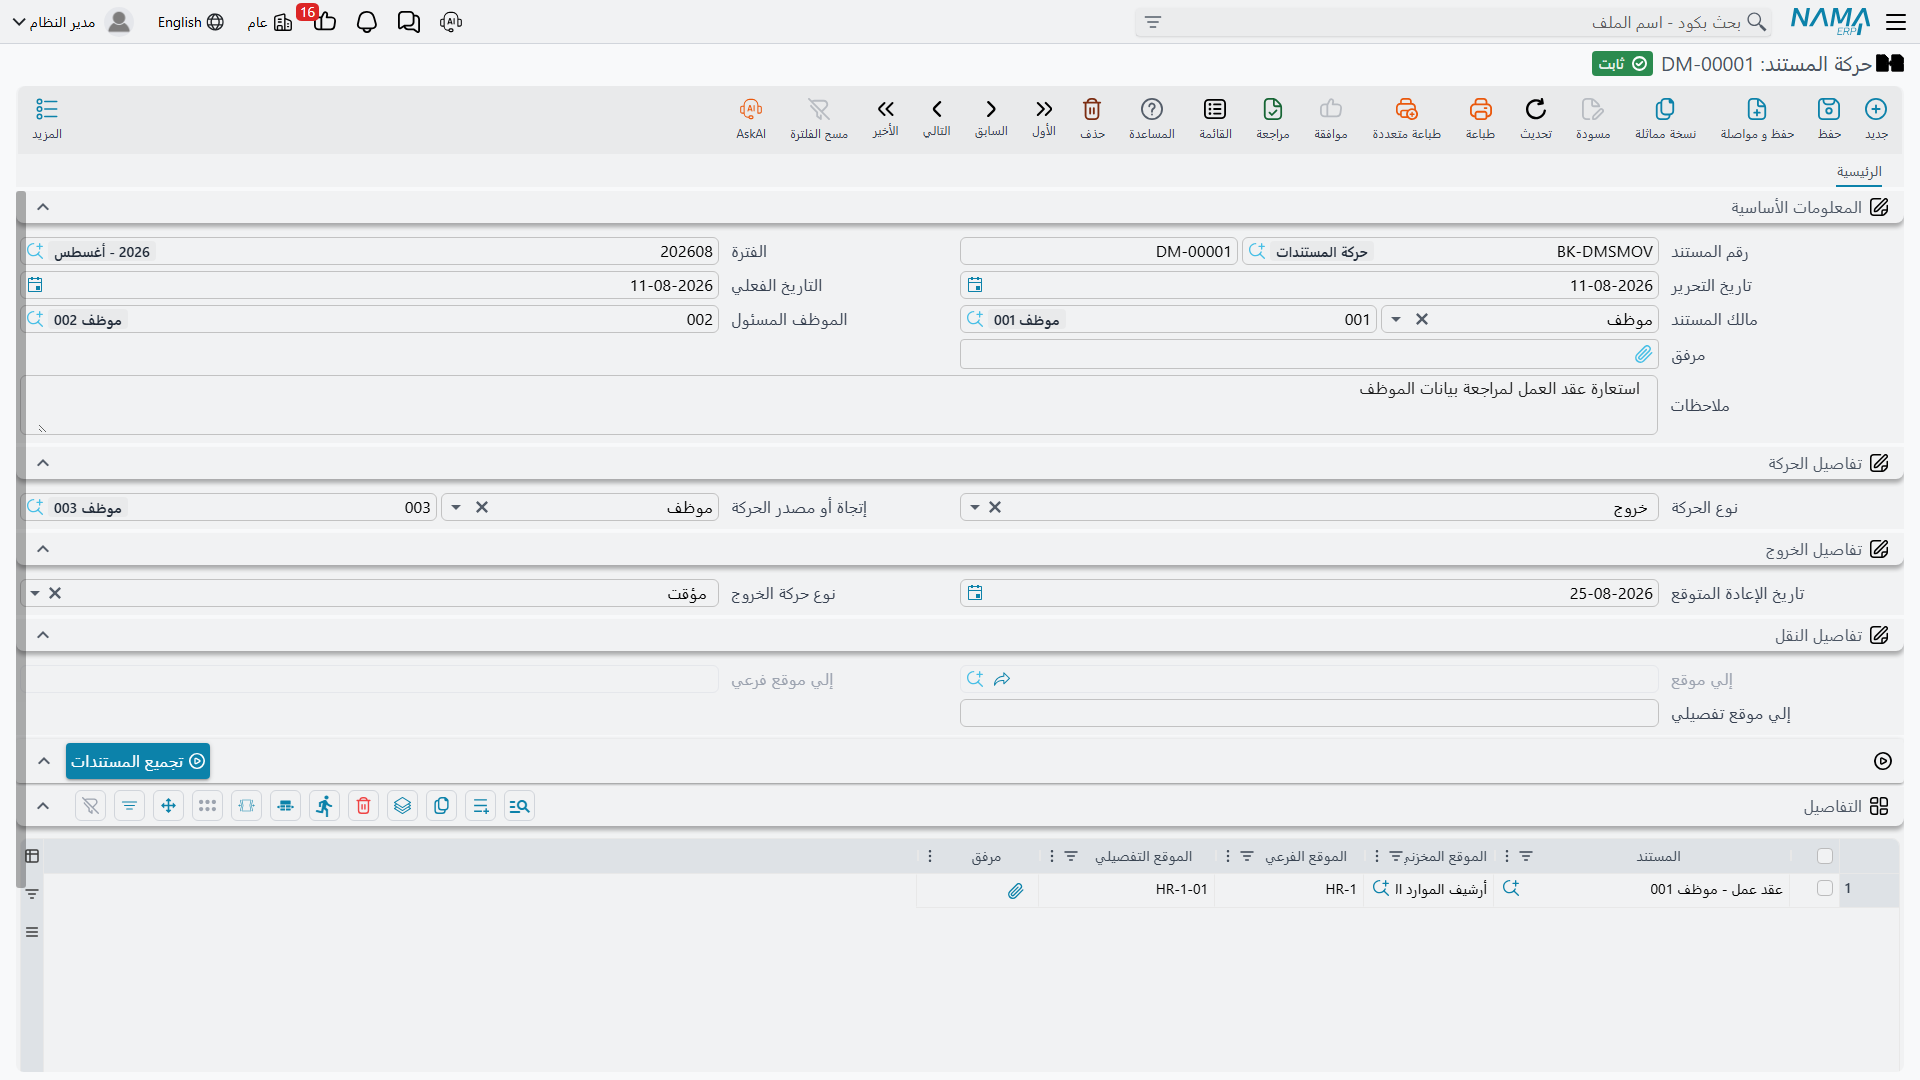Open إتجاة أو مصدر الحركة type dropdown

pos(456,507)
